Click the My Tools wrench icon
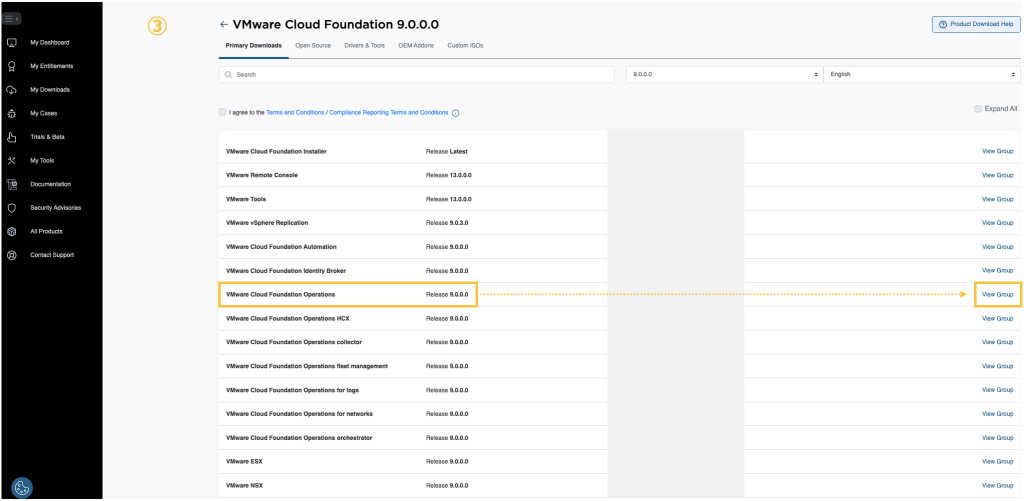 (11, 161)
